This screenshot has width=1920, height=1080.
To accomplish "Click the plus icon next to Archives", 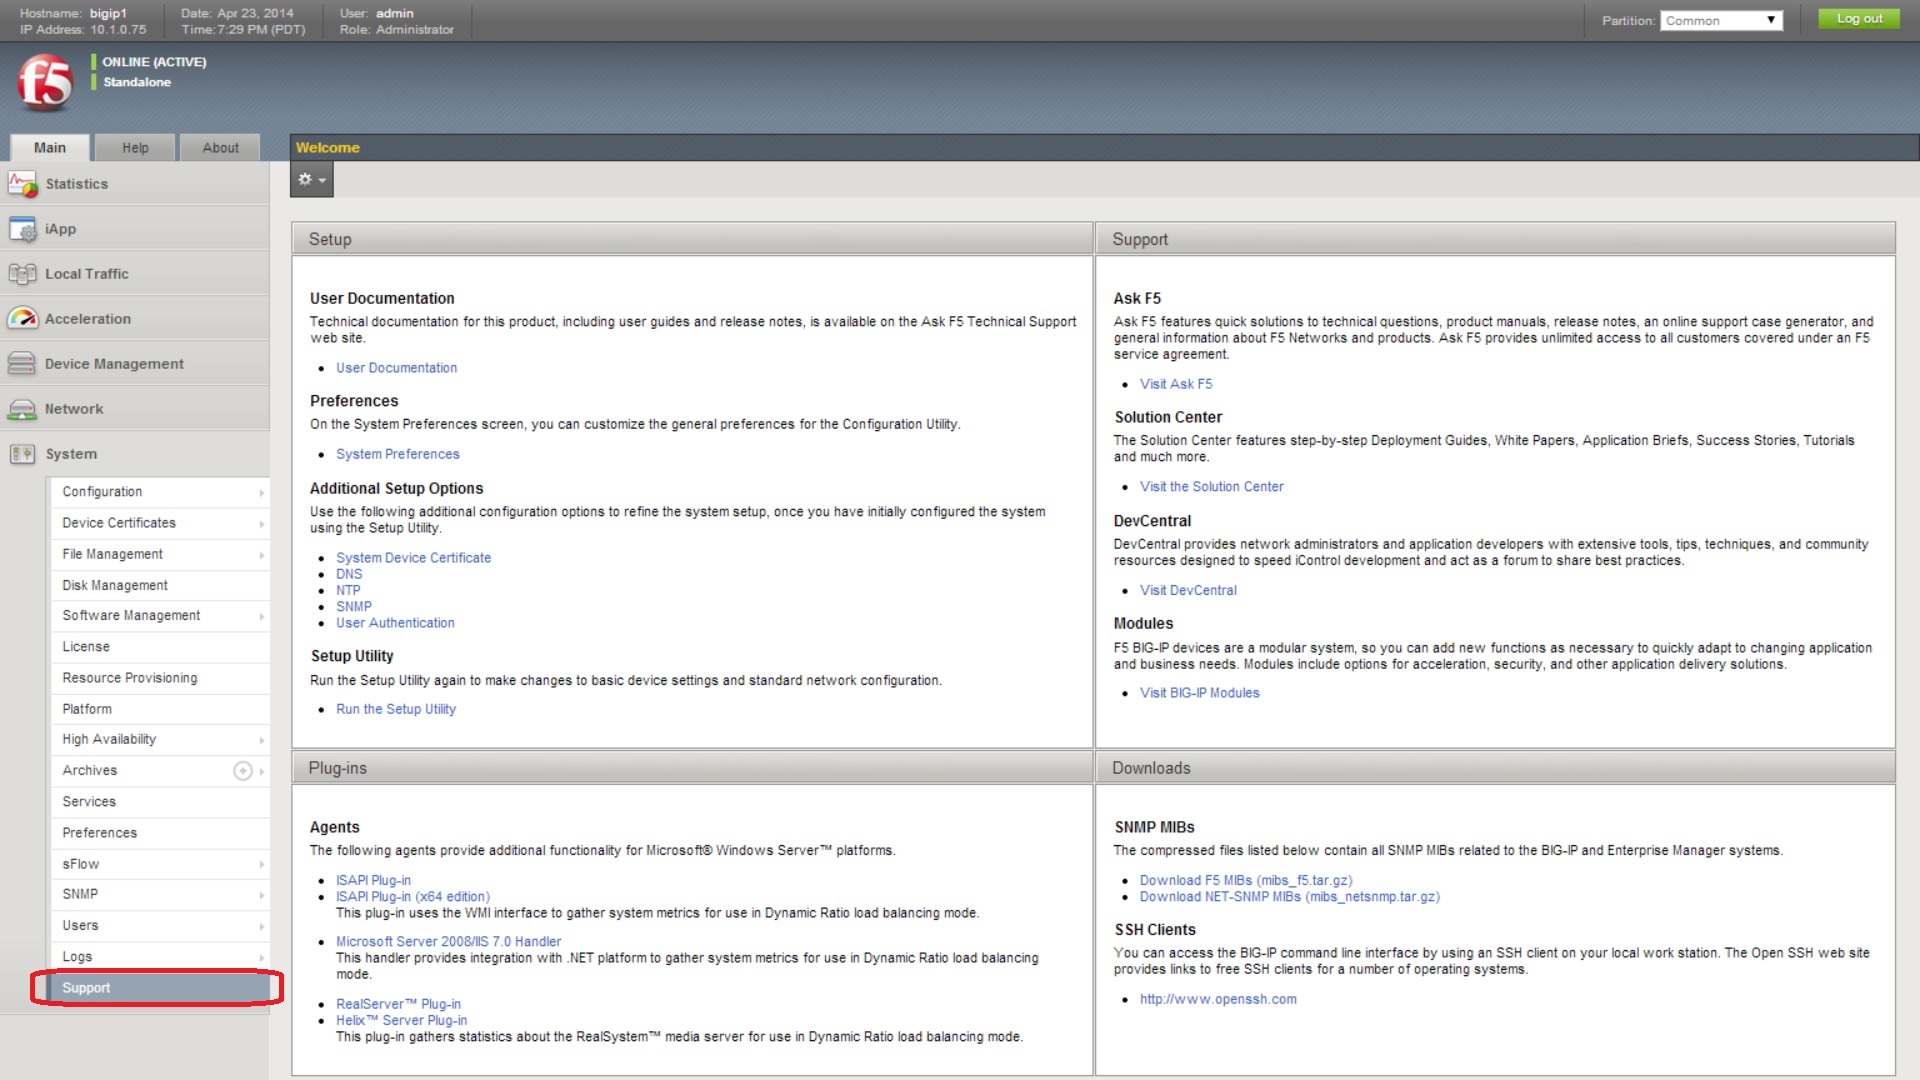I will tap(242, 771).
